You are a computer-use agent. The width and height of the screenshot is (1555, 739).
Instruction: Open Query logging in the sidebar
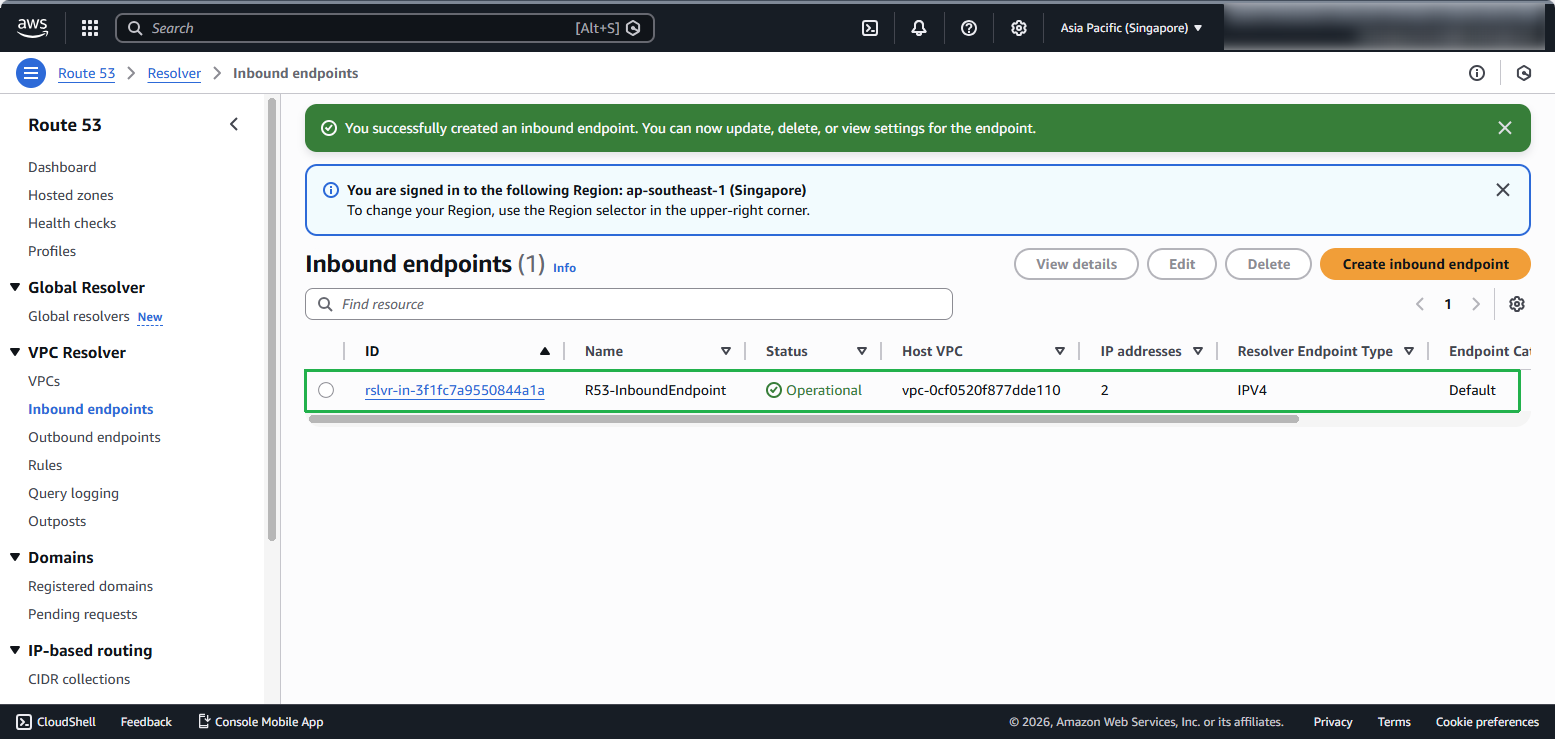pos(73,493)
